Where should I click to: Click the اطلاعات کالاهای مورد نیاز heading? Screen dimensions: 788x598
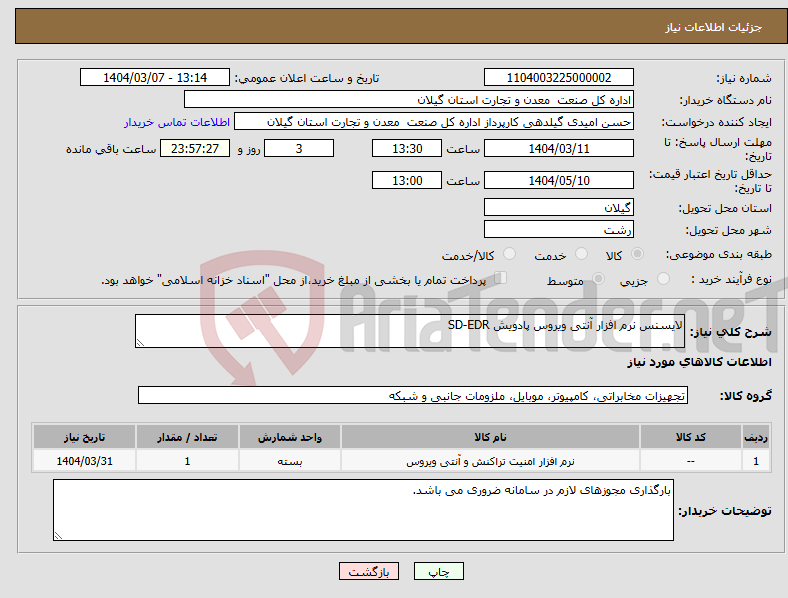point(699,362)
